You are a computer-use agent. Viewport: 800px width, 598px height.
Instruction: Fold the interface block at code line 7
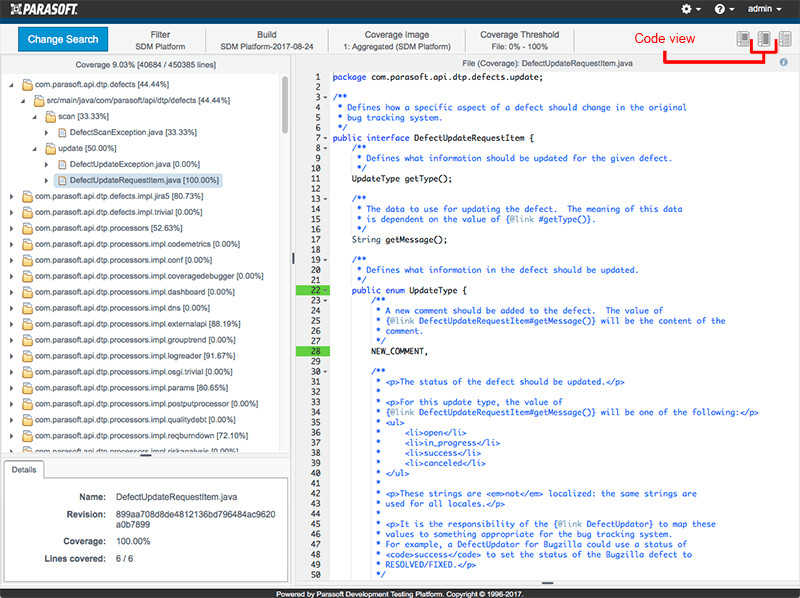click(326, 138)
